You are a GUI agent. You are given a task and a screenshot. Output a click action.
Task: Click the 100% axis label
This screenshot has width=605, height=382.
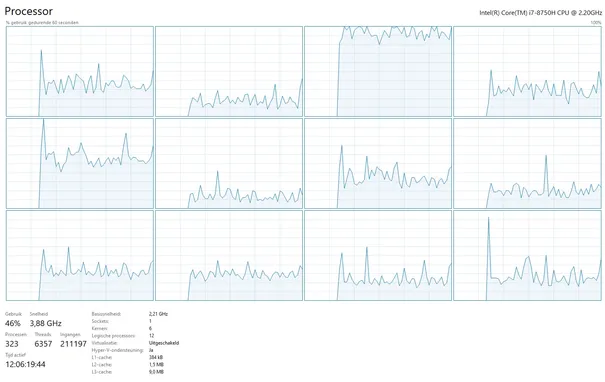tap(596, 23)
